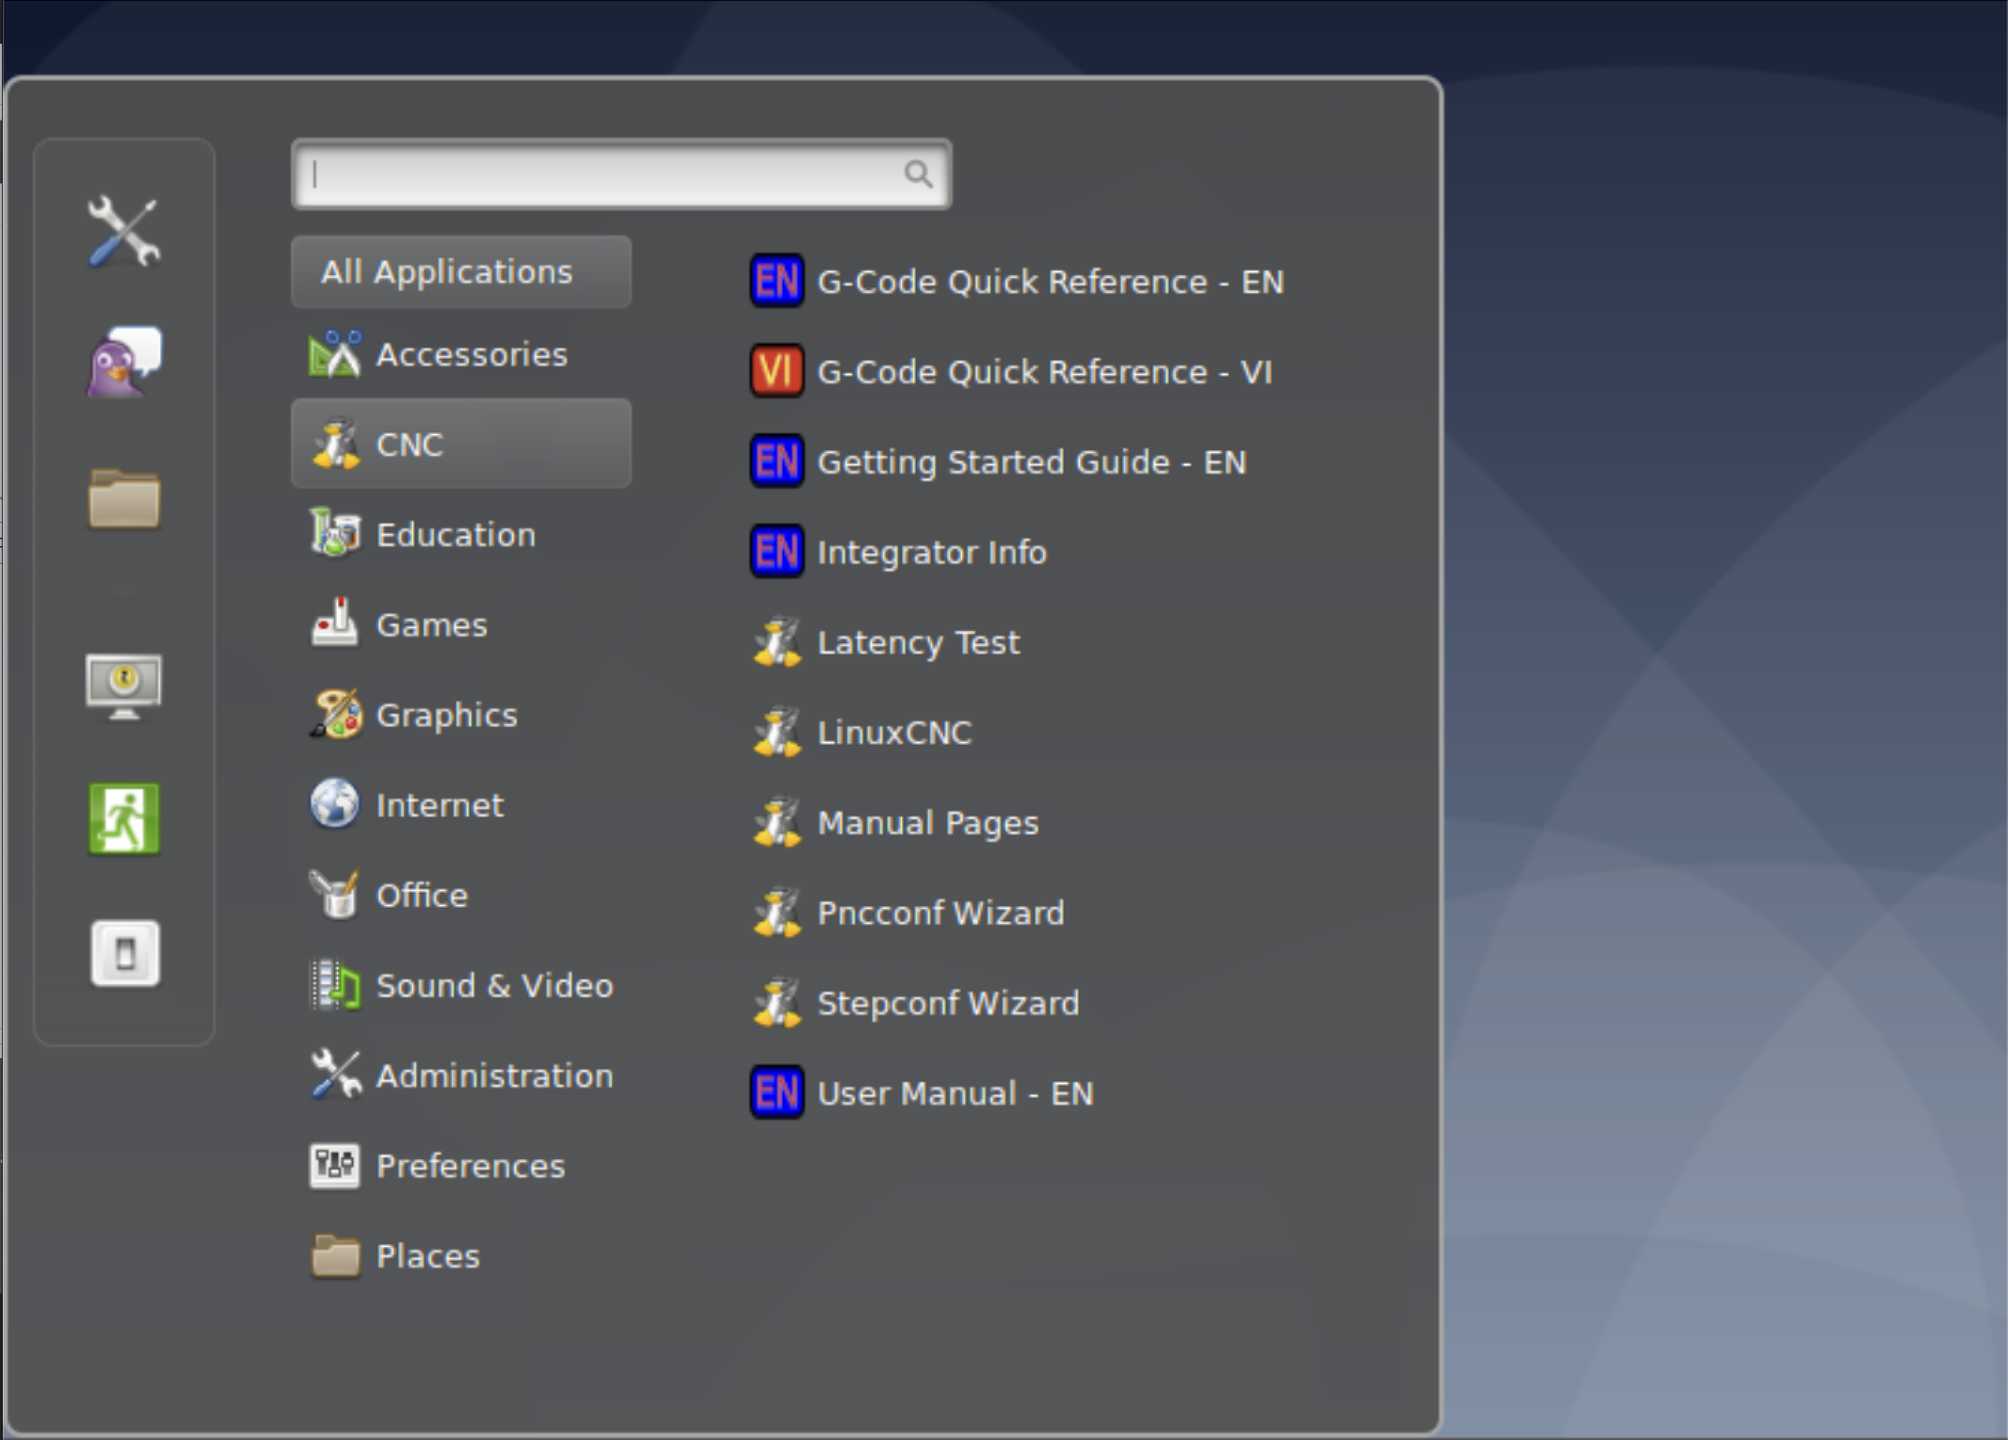Launch Pncconf Wizard

point(940,913)
